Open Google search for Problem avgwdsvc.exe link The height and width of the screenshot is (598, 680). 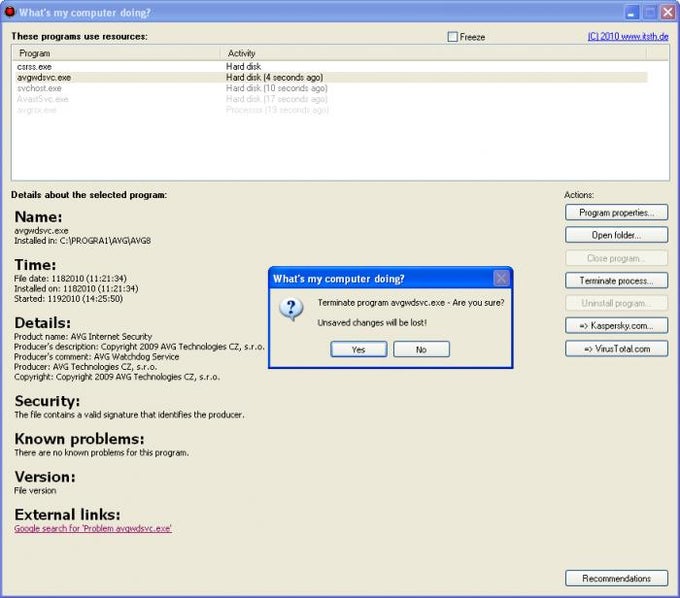click(x=93, y=529)
